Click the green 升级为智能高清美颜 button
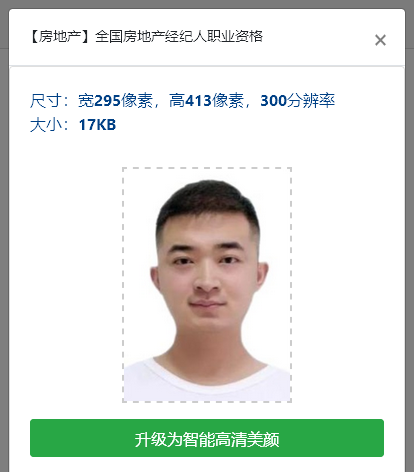Viewport: 414px width, 472px height. pos(207,438)
